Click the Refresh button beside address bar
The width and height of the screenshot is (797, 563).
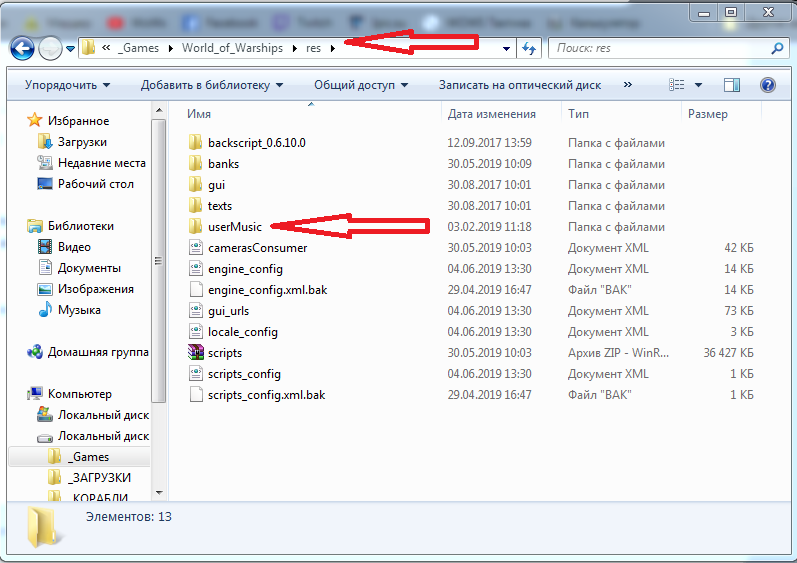pyautogui.click(x=529, y=49)
